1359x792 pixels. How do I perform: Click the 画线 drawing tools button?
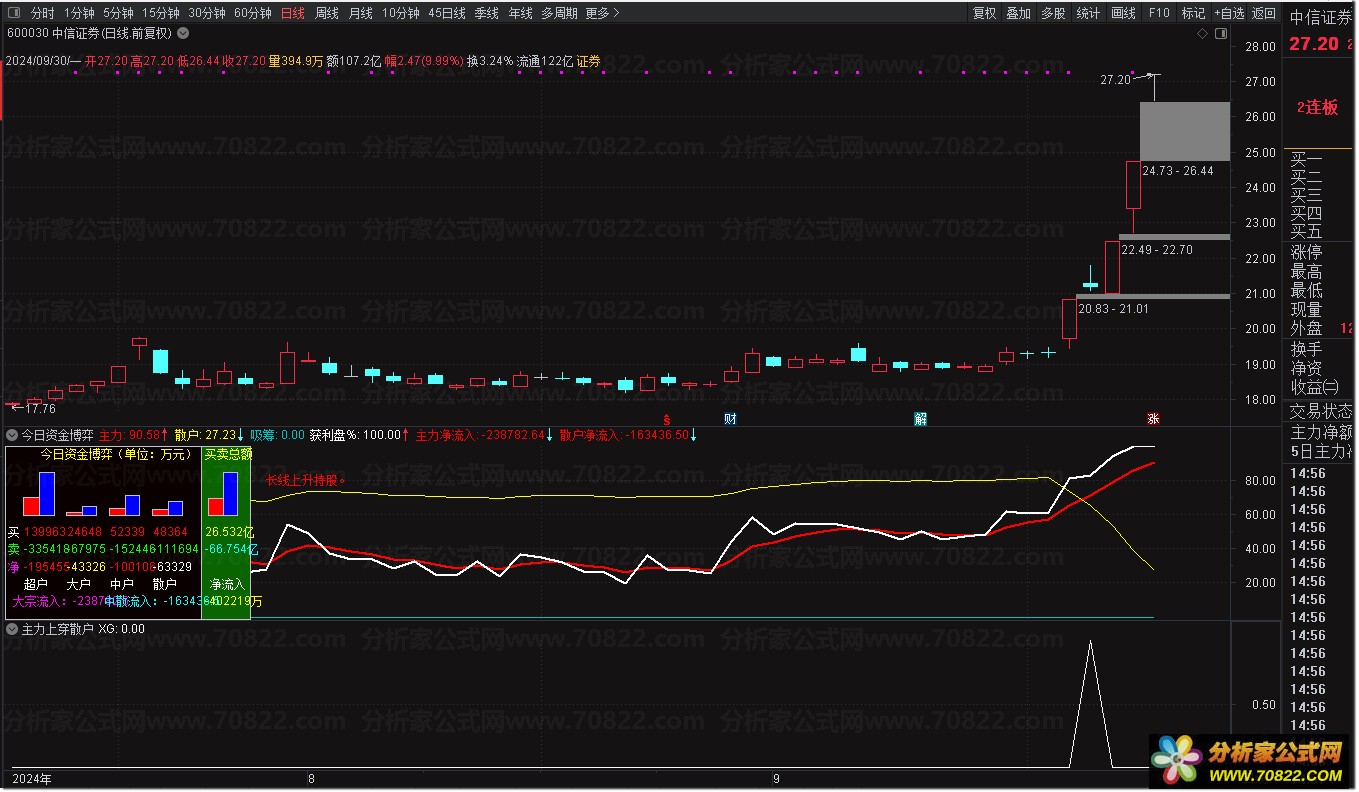[x=1123, y=13]
